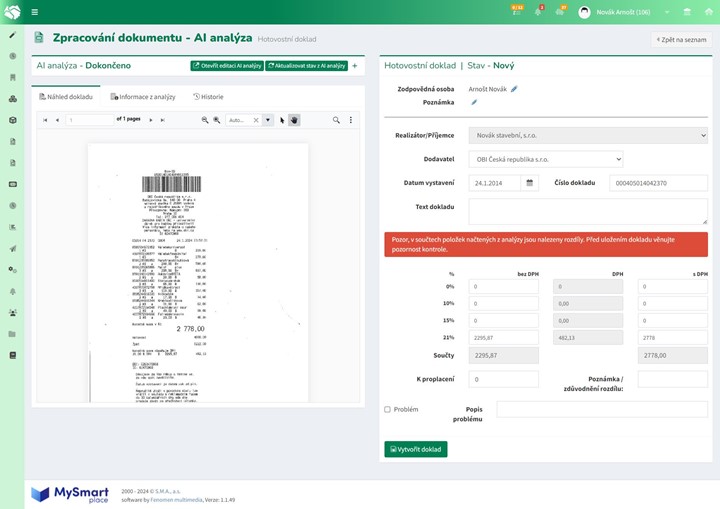Expand the Dodavatel dropdown OBI Česká republika
This screenshot has width=720, height=509.
tap(546, 159)
